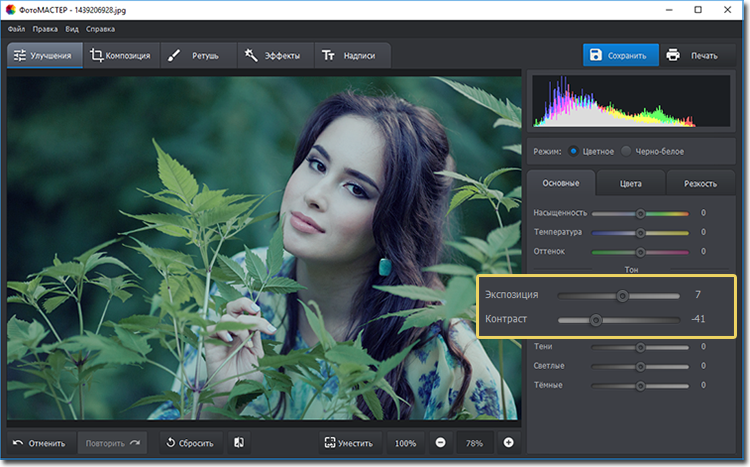Screen dimensions: 750x467
Task: Save the image with Сохранить button
Action: point(622,55)
